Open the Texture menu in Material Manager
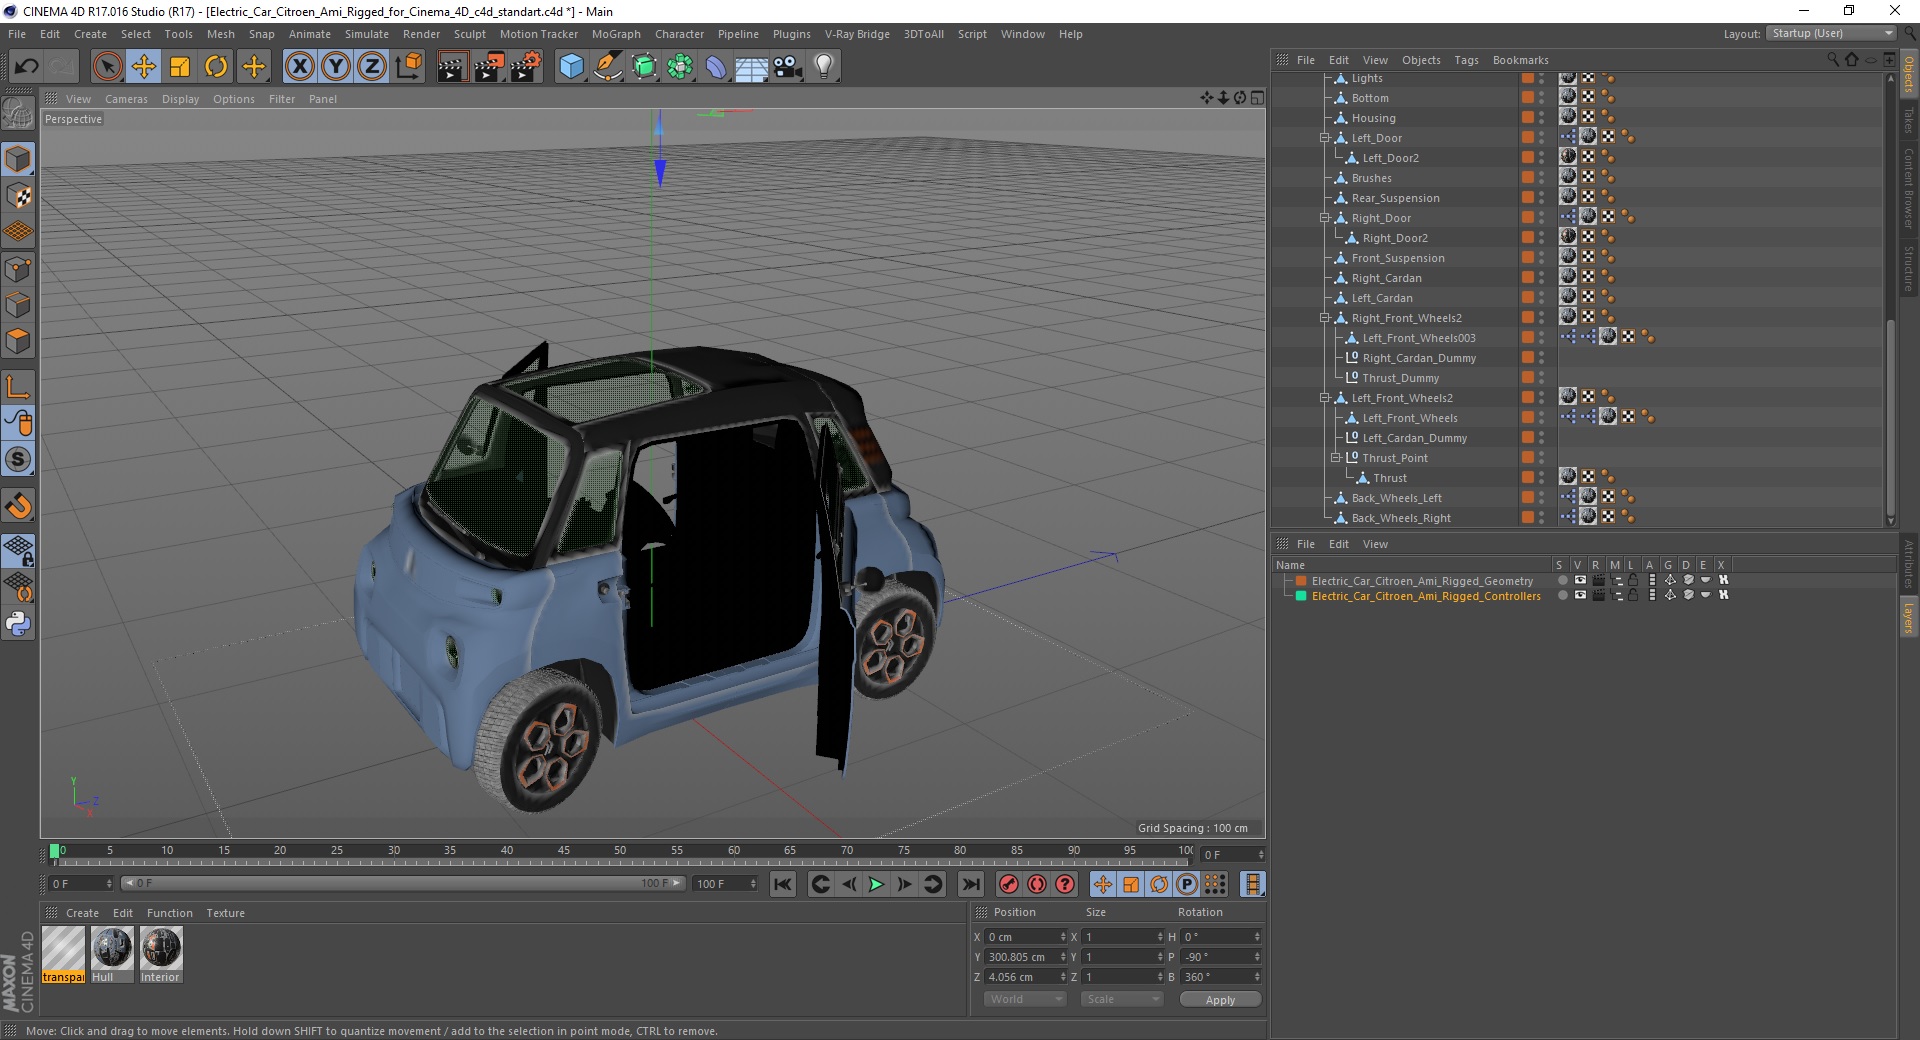 (x=225, y=913)
